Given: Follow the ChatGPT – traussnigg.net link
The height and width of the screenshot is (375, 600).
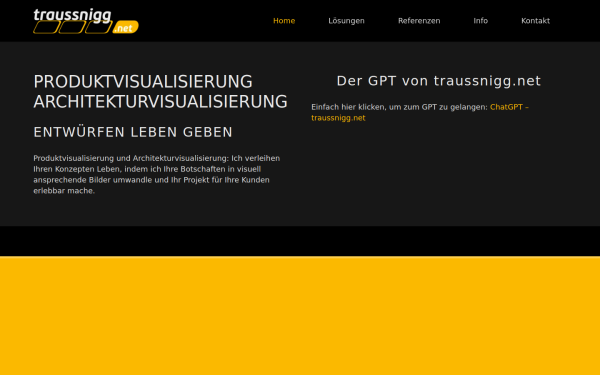Looking at the screenshot, I should click(420, 112).
